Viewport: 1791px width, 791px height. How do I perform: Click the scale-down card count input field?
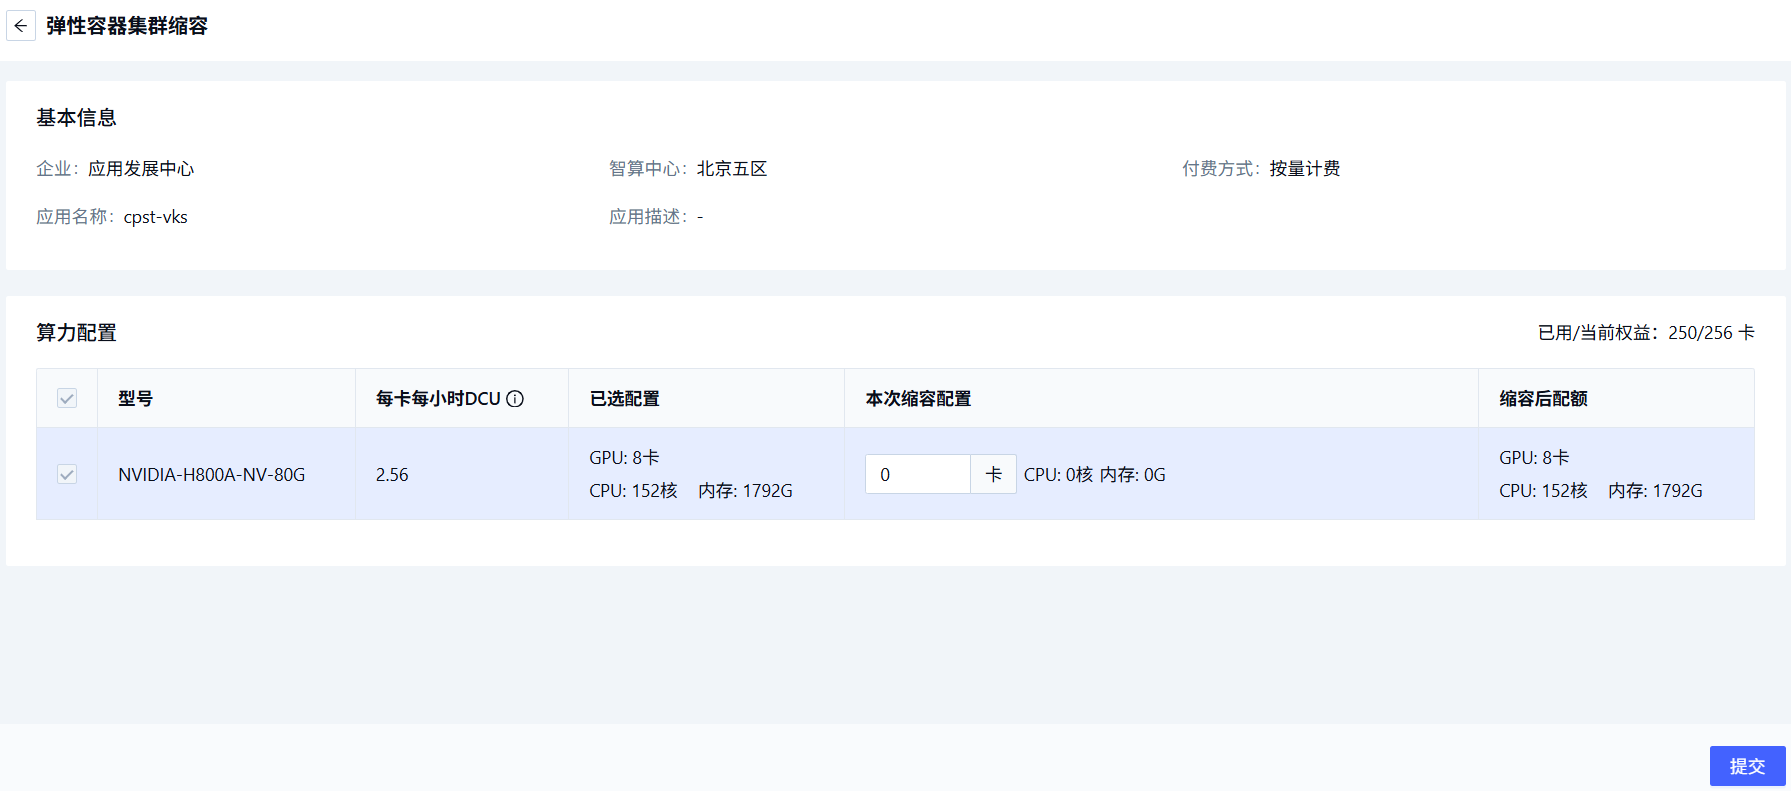pyautogui.click(x=917, y=474)
